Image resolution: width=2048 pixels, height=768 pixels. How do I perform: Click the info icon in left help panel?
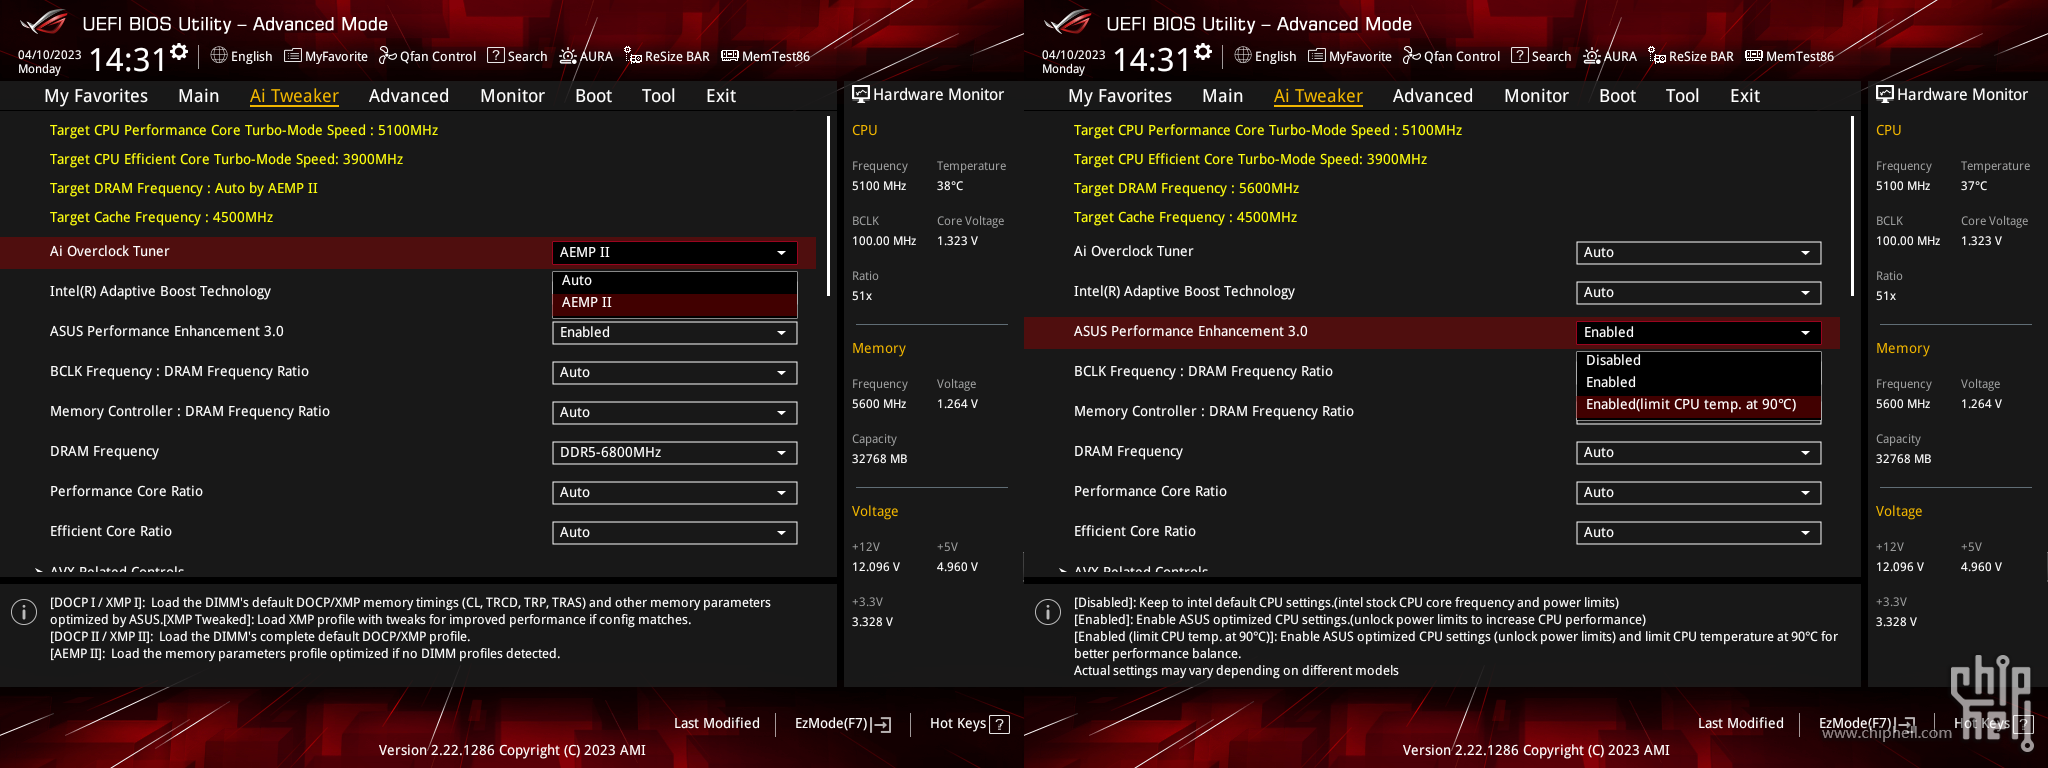click(x=24, y=612)
